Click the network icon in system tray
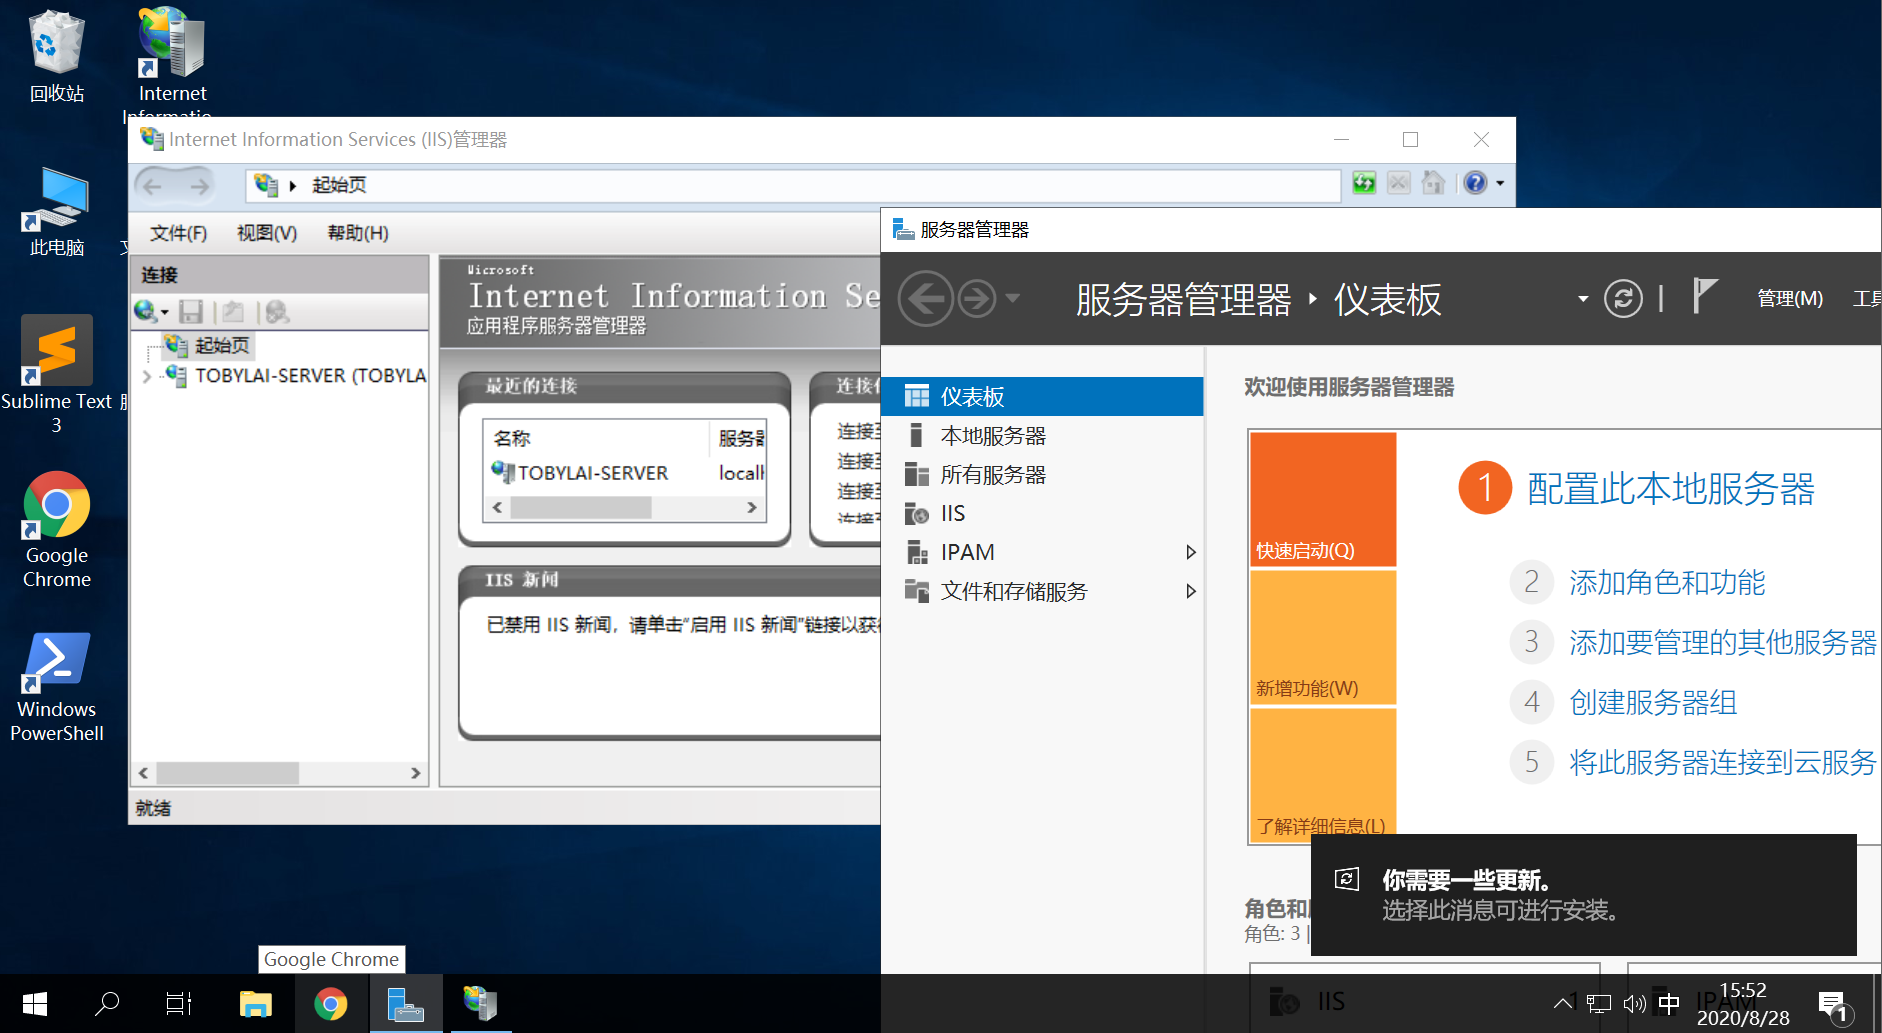The width and height of the screenshot is (1882, 1033). [1600, 1003]
